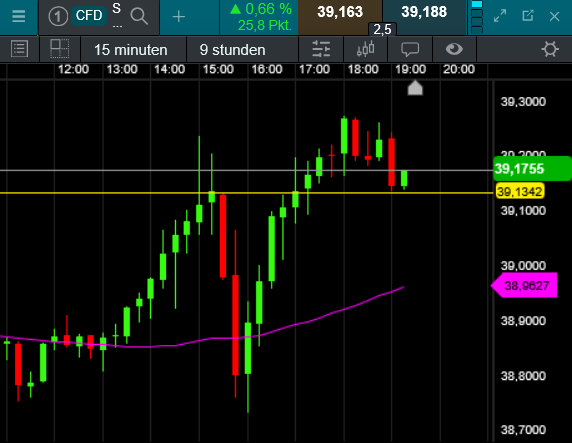
Task: Change the candlestick chart type
Action: pyautogui.click(x=366, y=49)
